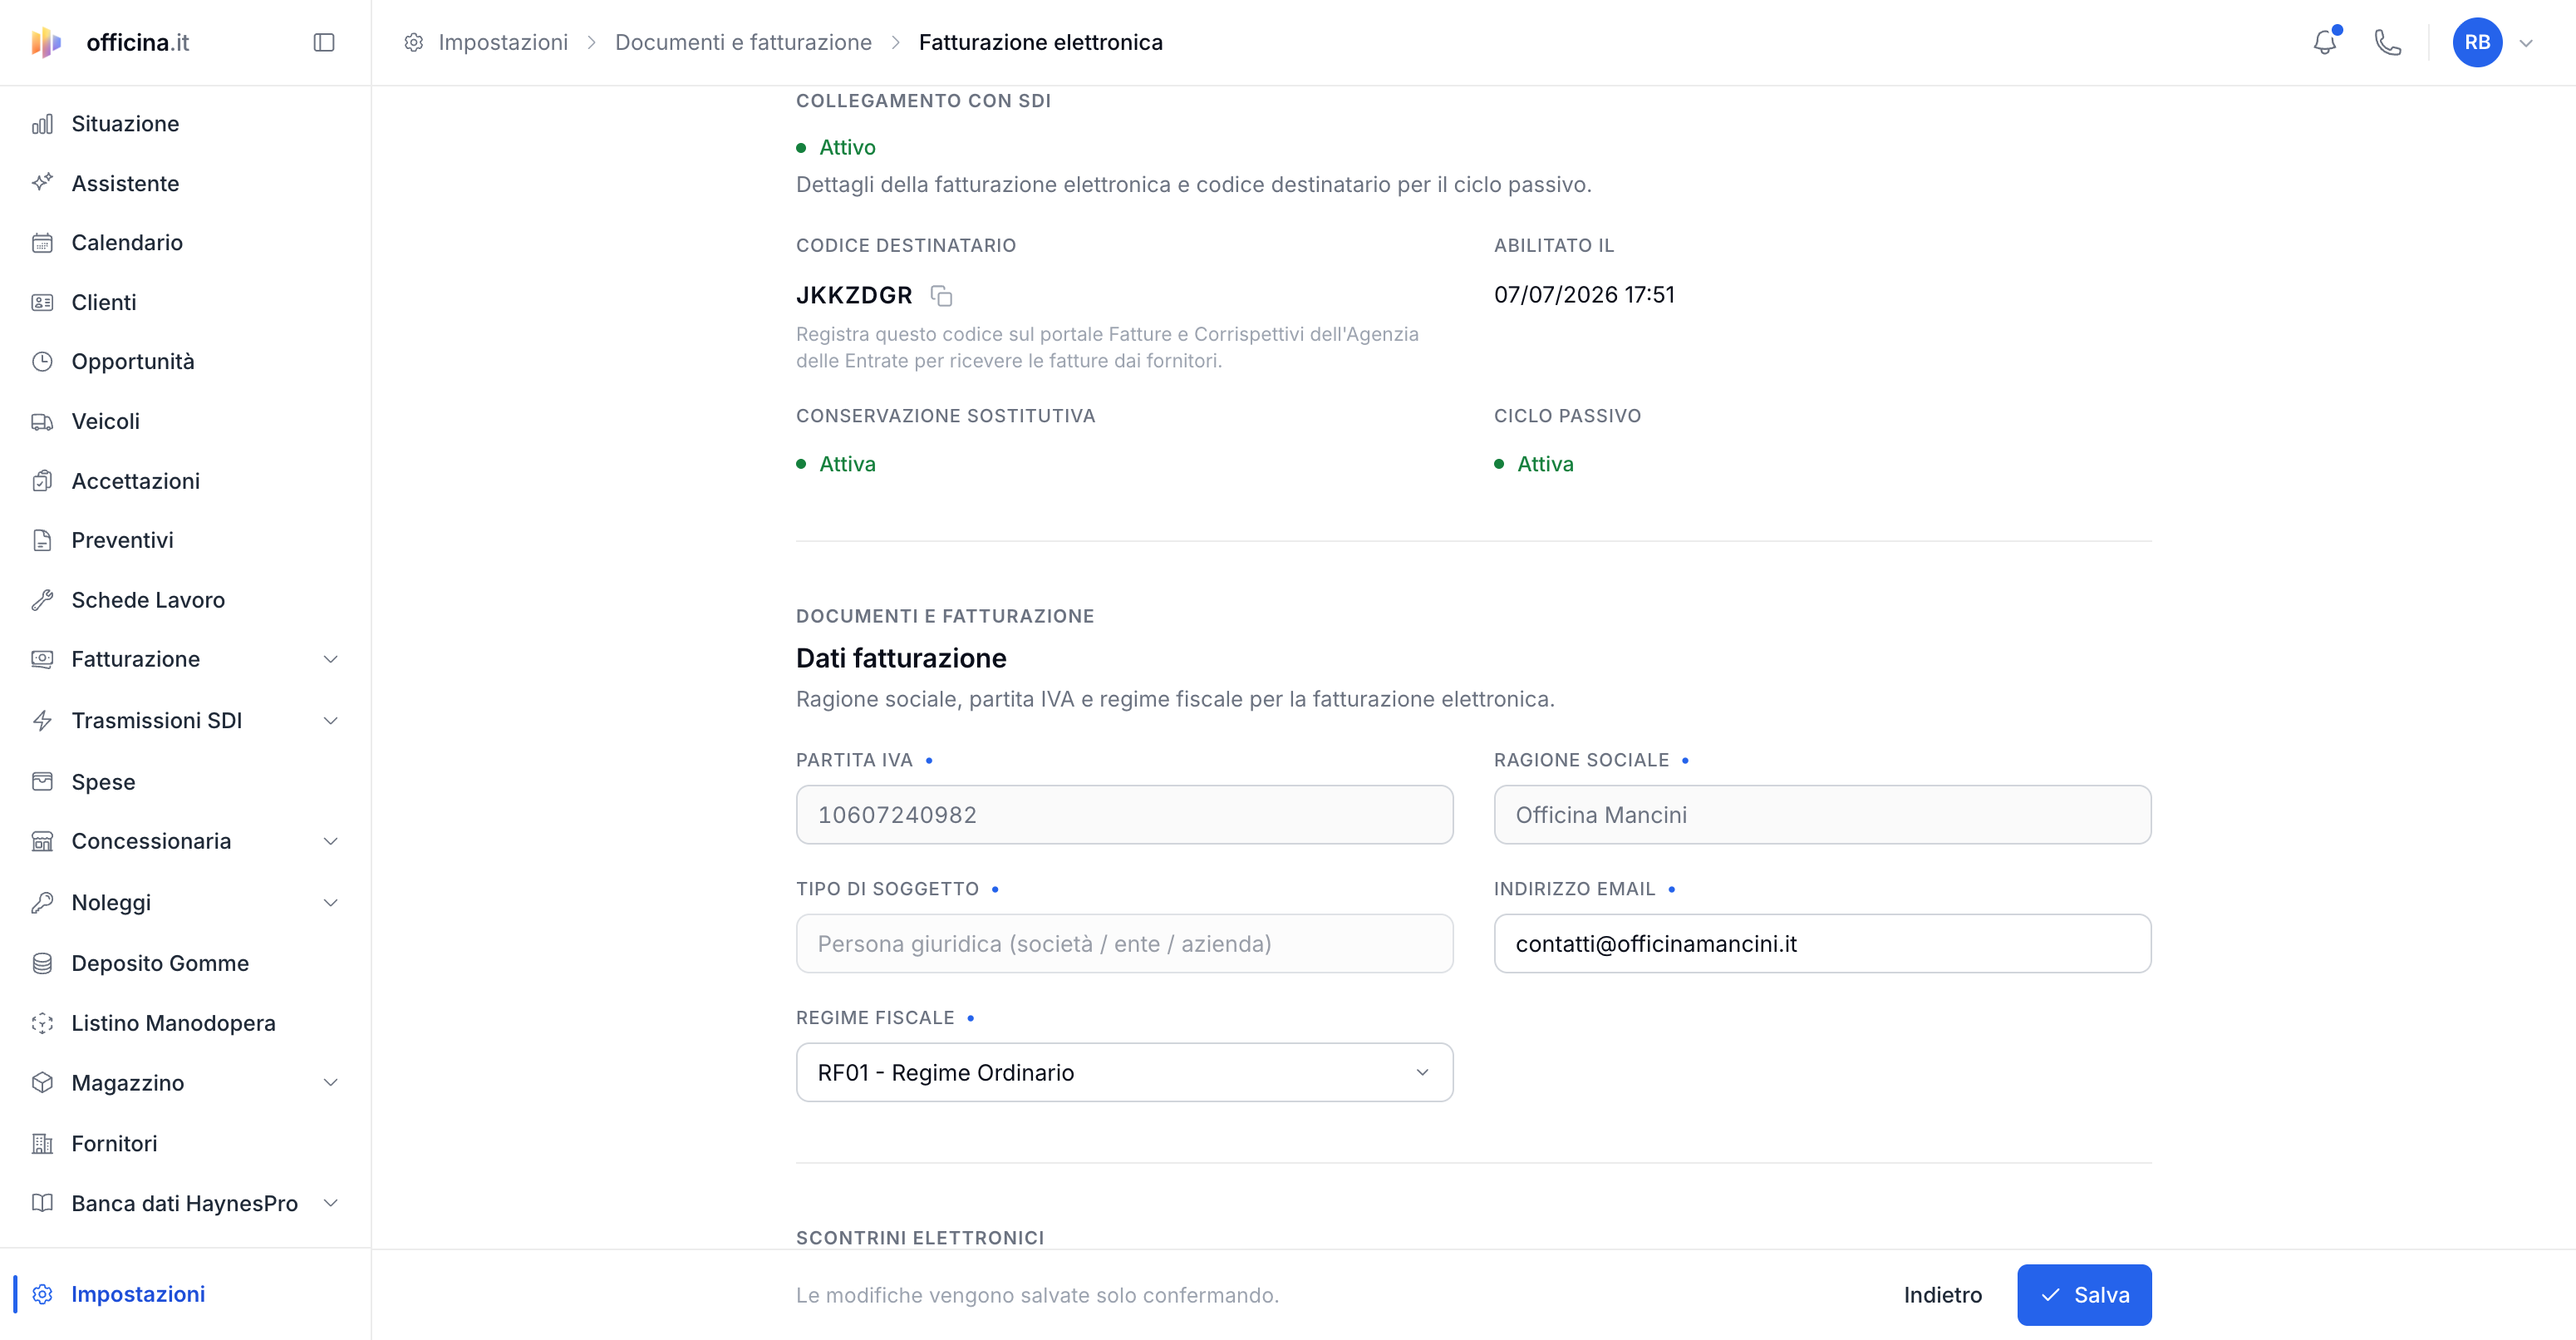
Task: Expand Trasmissioni SDI submenu
Action: [x=331, y=721]
